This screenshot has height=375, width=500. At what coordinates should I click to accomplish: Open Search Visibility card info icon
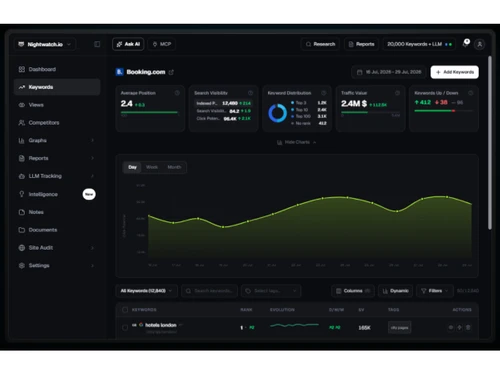(250, 93)
